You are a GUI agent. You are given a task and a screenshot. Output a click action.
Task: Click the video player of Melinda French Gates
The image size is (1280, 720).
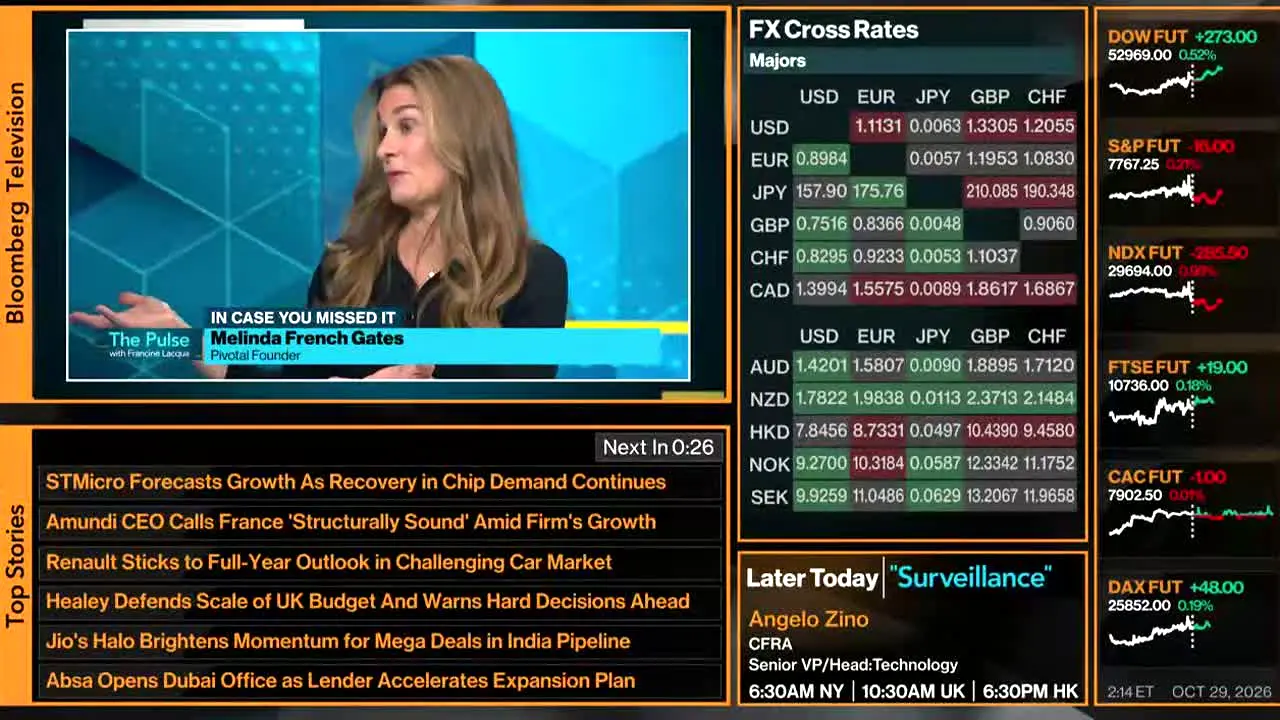378,205
